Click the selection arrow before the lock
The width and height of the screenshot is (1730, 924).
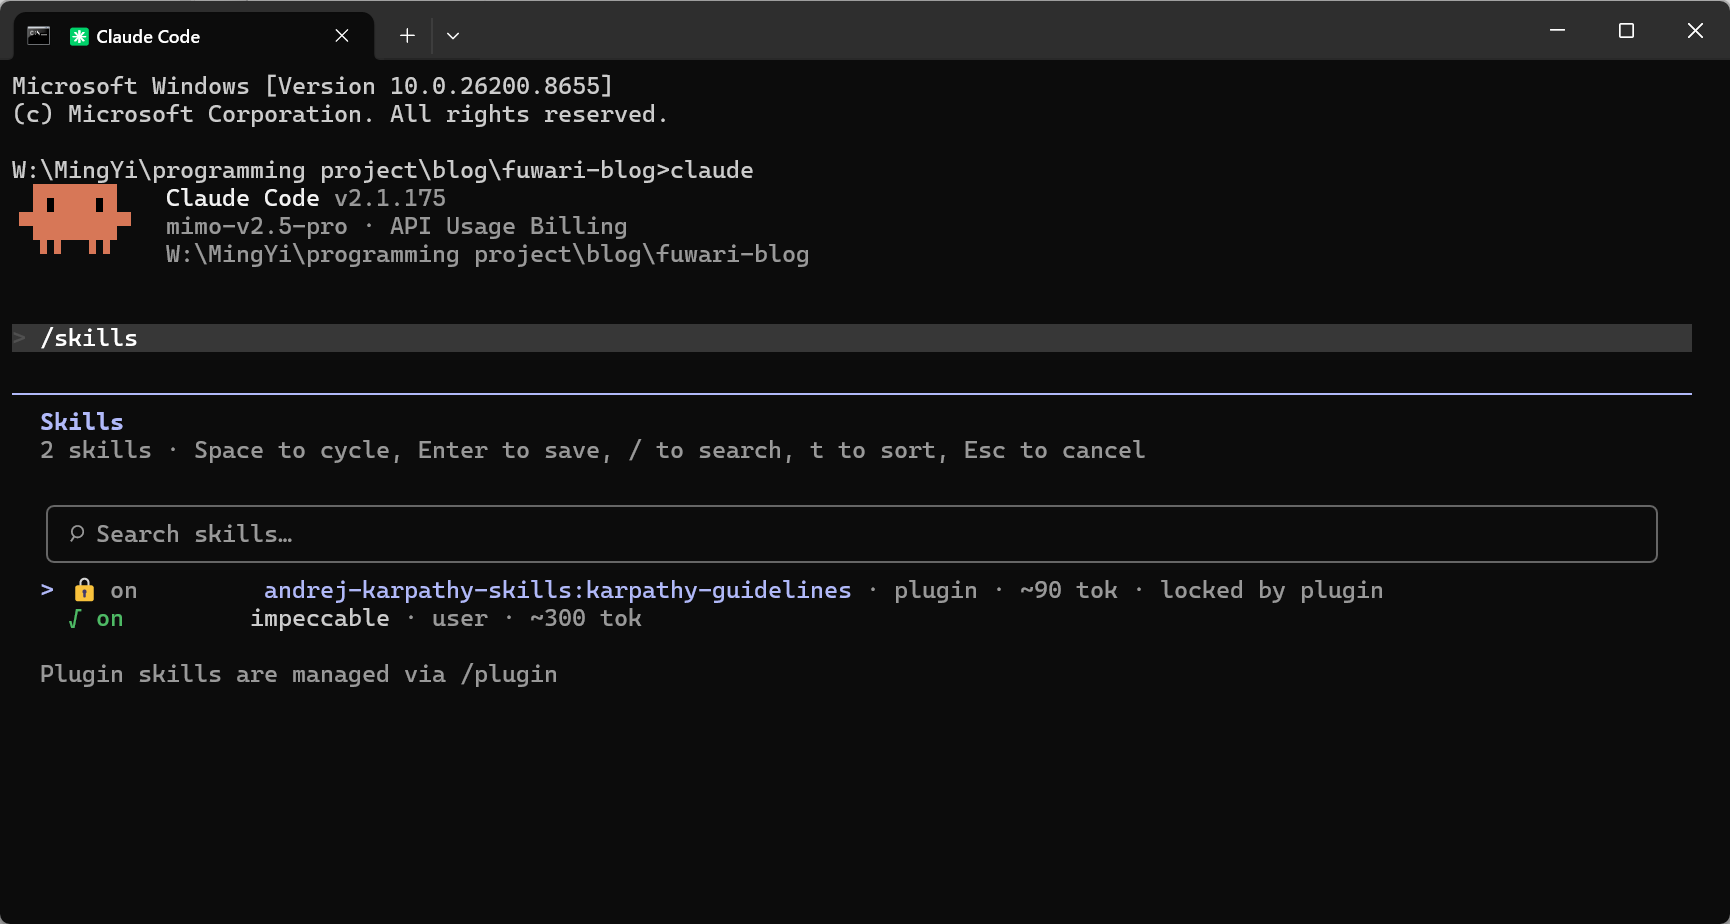(x=47, y=590)
